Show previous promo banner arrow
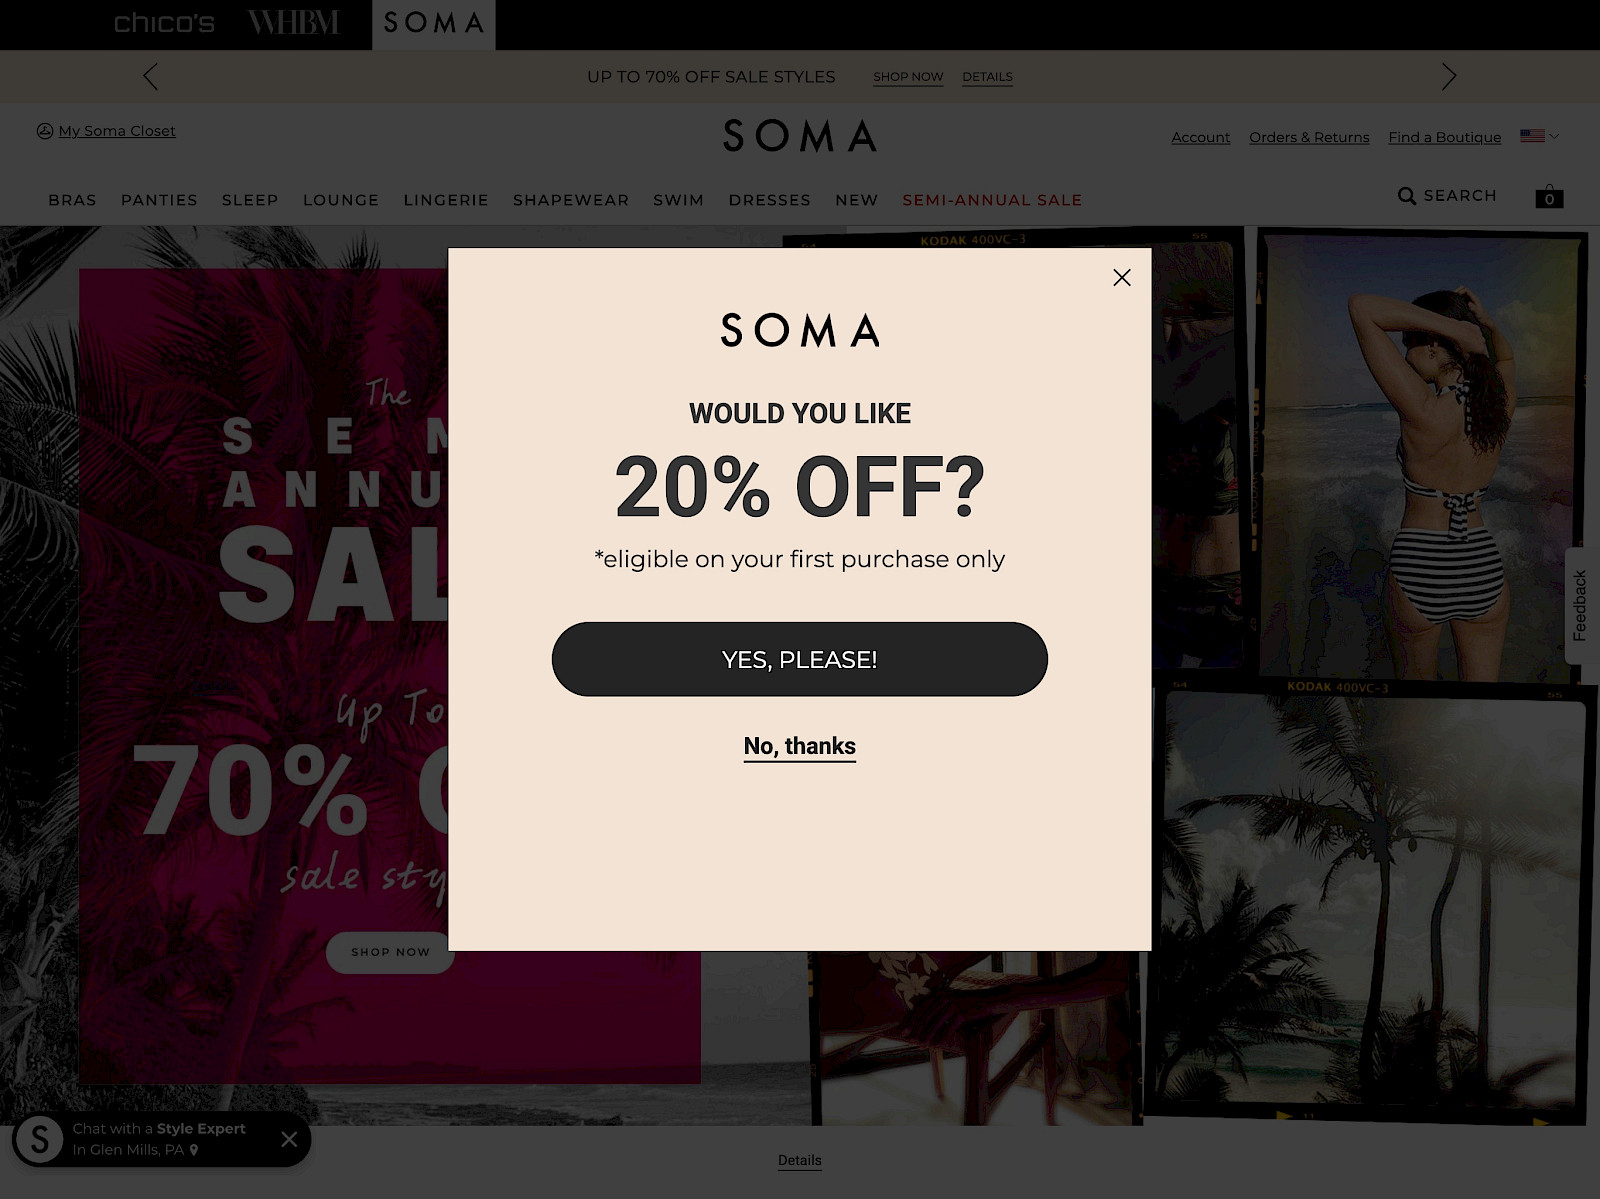This screenshot has height=1199, width=1600. (151, 77)
